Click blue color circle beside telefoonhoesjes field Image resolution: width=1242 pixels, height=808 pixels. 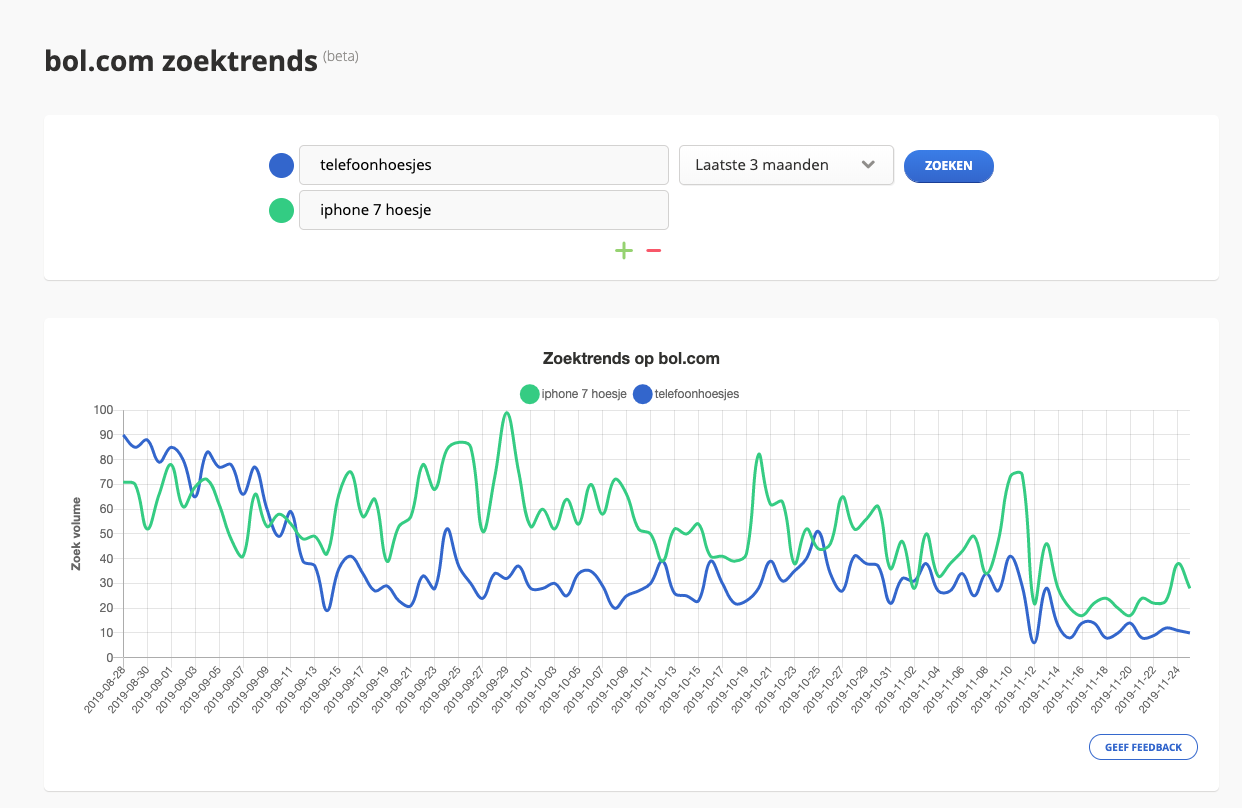281,165
